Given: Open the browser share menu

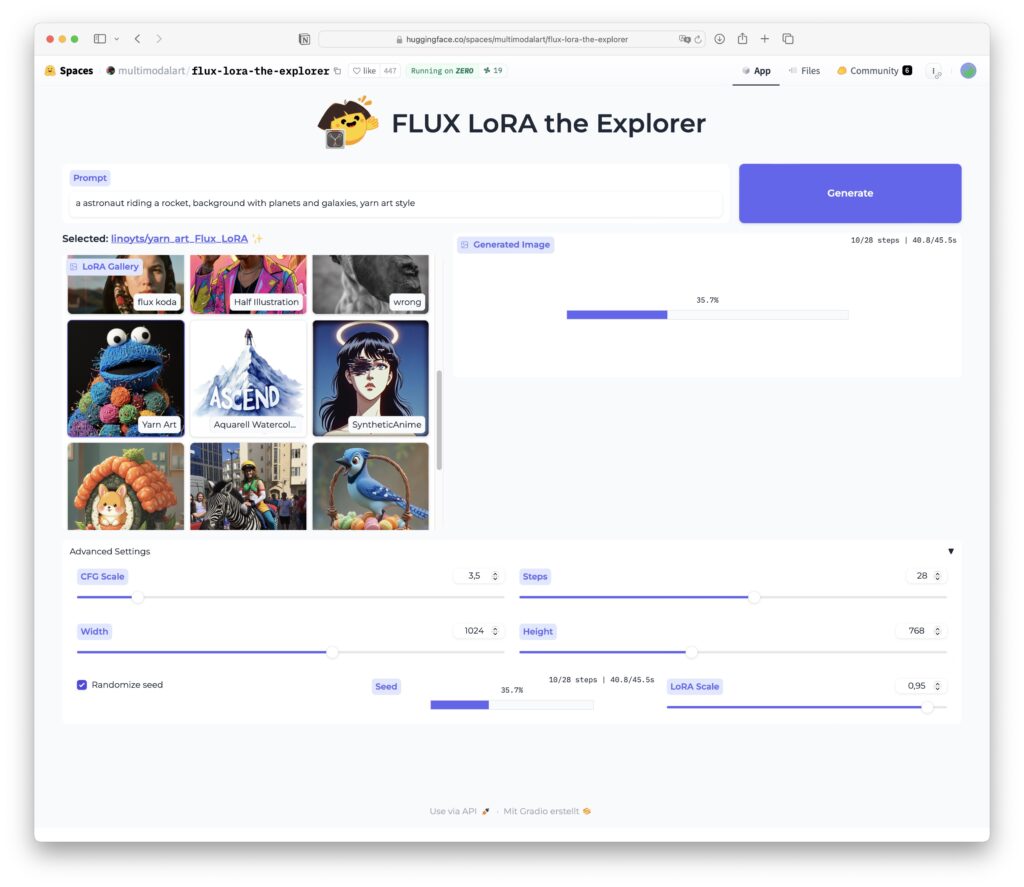Looking at the screenshot, I should pyautogui.click(x=742, y=39).
